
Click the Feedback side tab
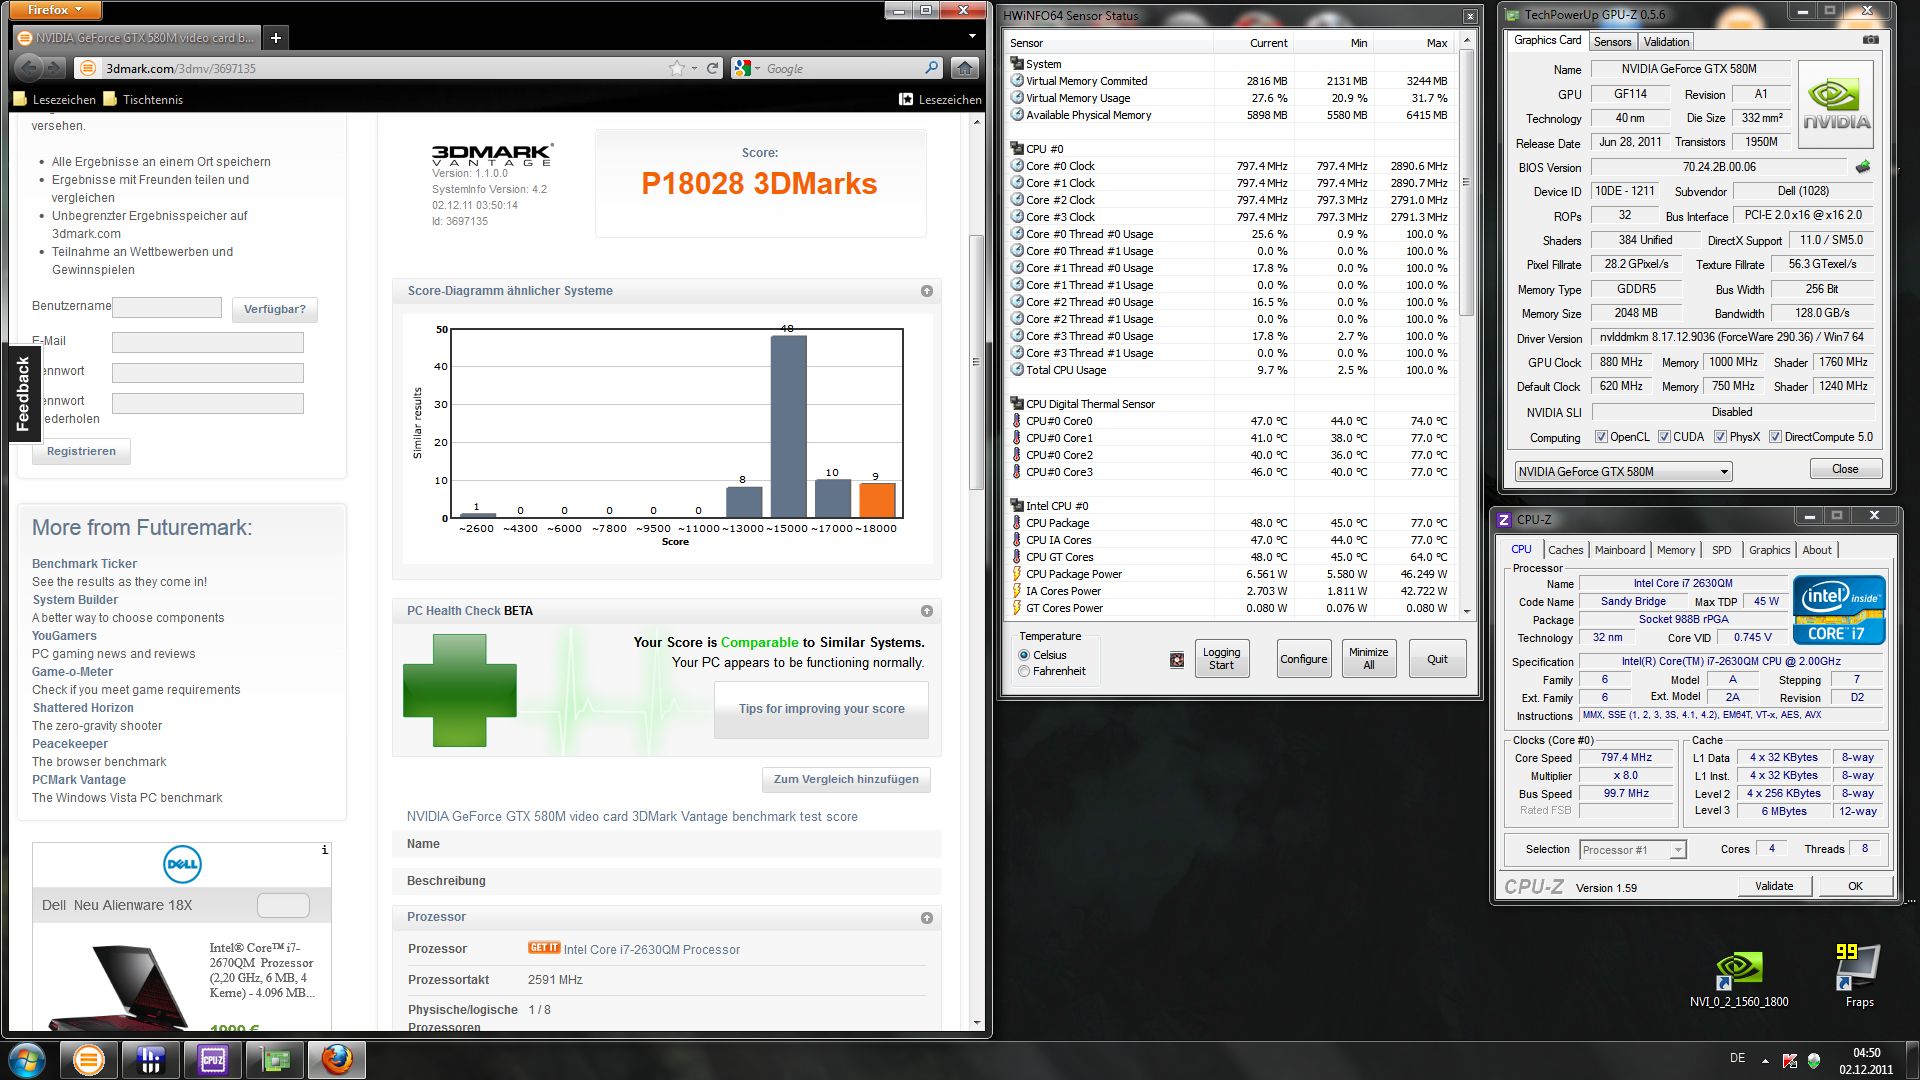[x=23, y=393]
